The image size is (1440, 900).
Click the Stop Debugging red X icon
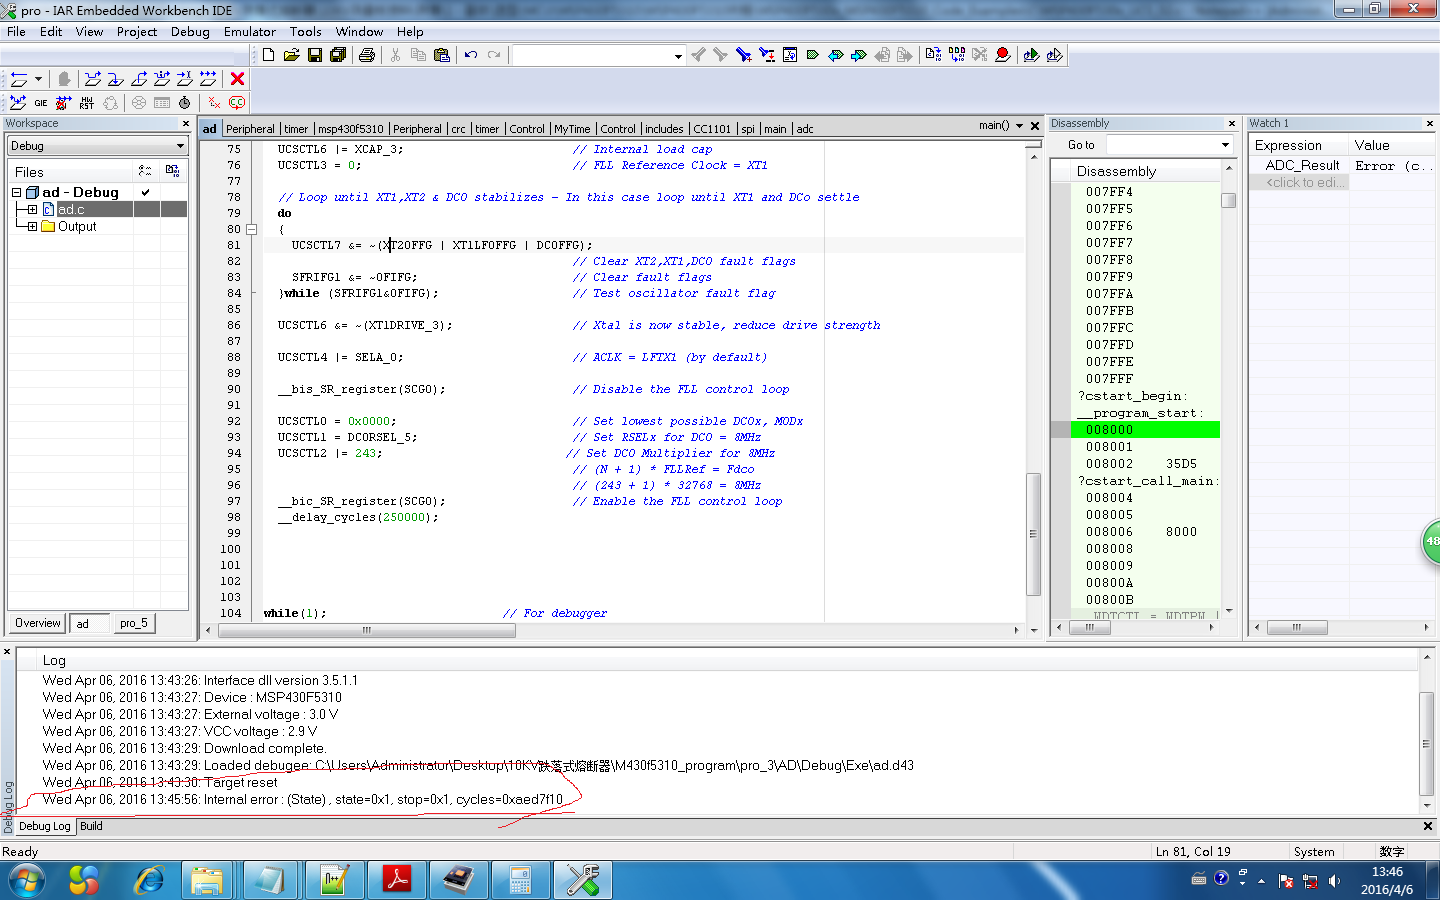[x=237, y=79]
